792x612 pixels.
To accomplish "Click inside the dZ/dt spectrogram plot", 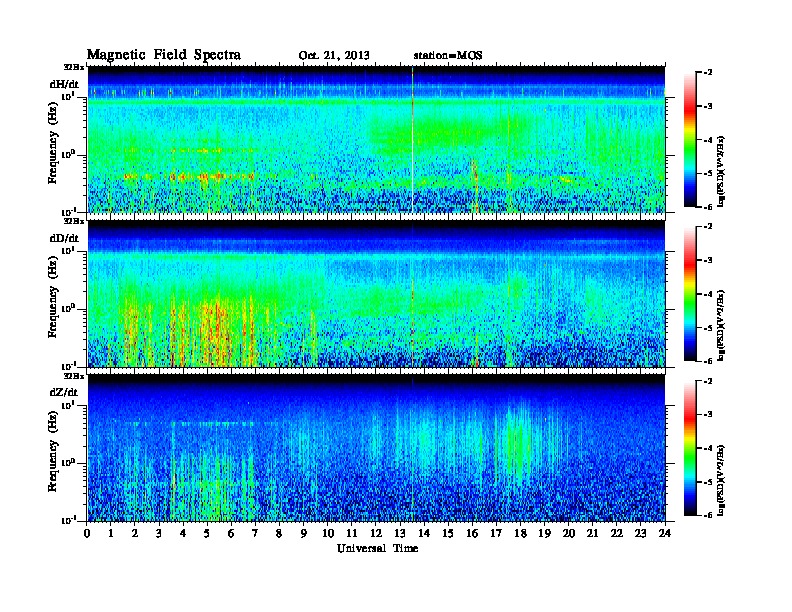I will [x=376, y=448].
